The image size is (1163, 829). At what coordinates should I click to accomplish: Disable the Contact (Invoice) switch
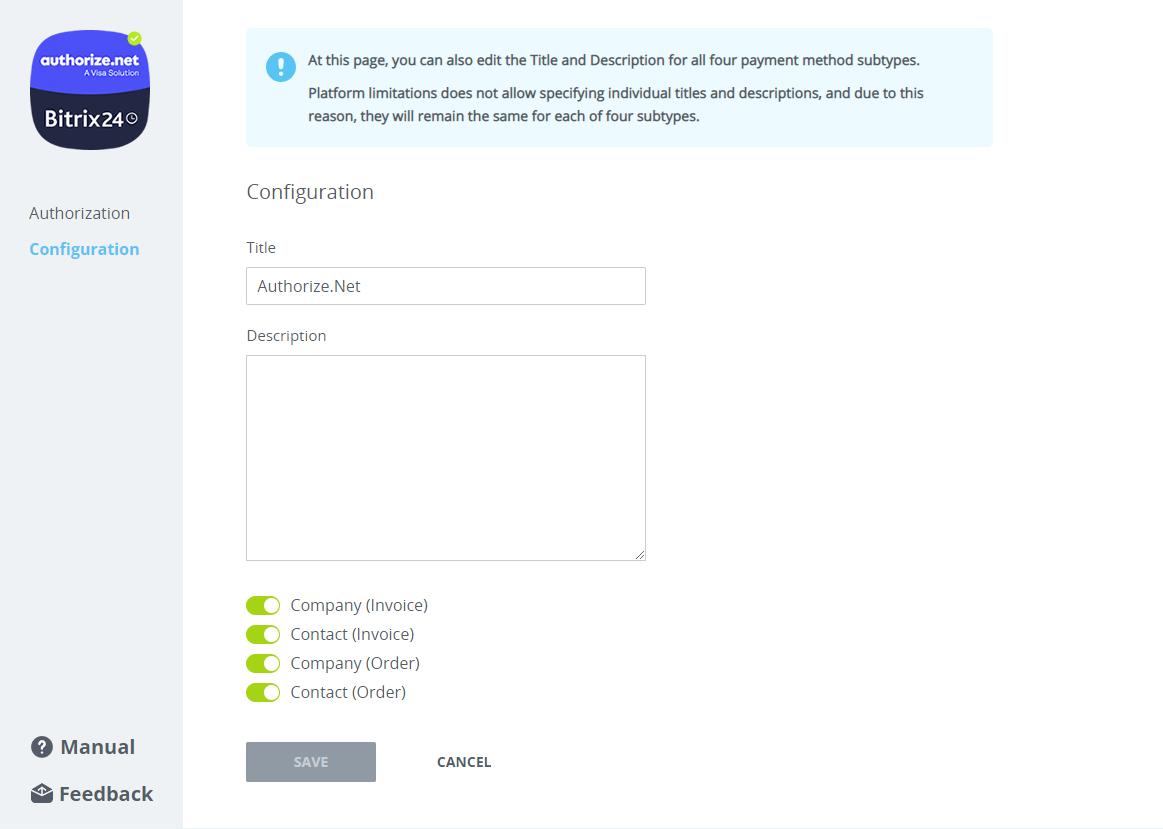(263, 634)
